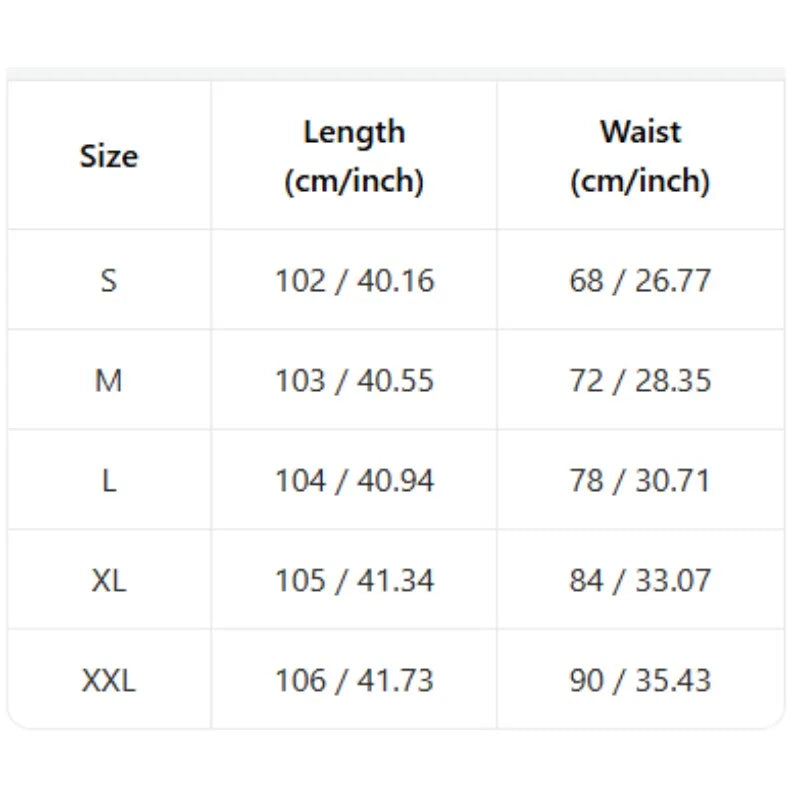Click the word Length in header
Viewport: 800px width, 800px height.
tap(354, 133)
